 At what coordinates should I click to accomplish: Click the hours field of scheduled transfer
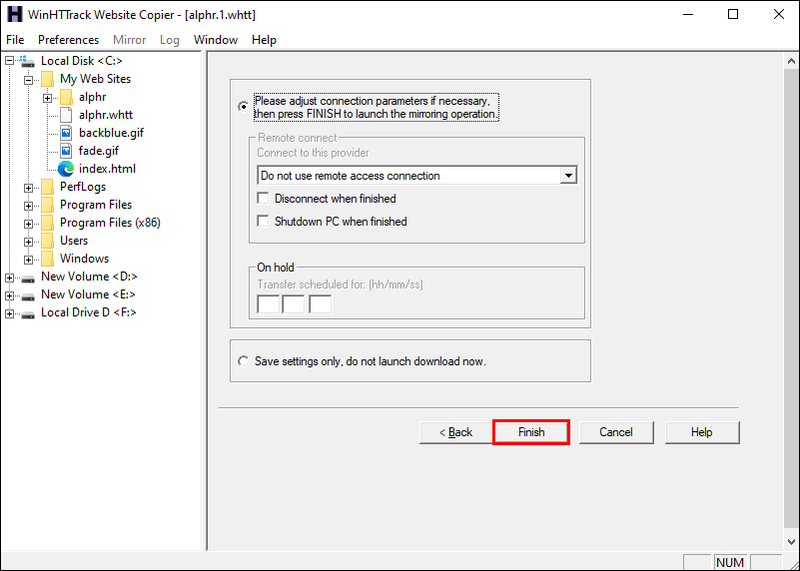click(268, 304)
